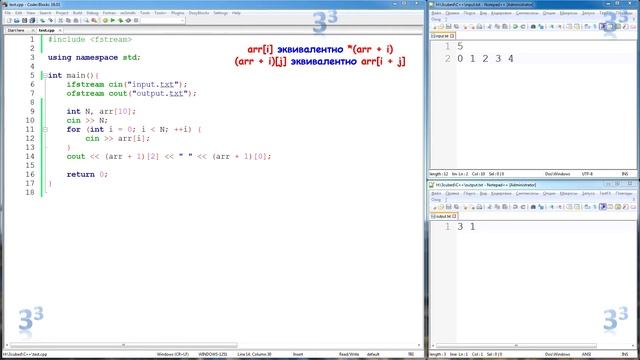
Task: Click New file icon in Code::Blocks toolbar
Action: coord(9,20)
